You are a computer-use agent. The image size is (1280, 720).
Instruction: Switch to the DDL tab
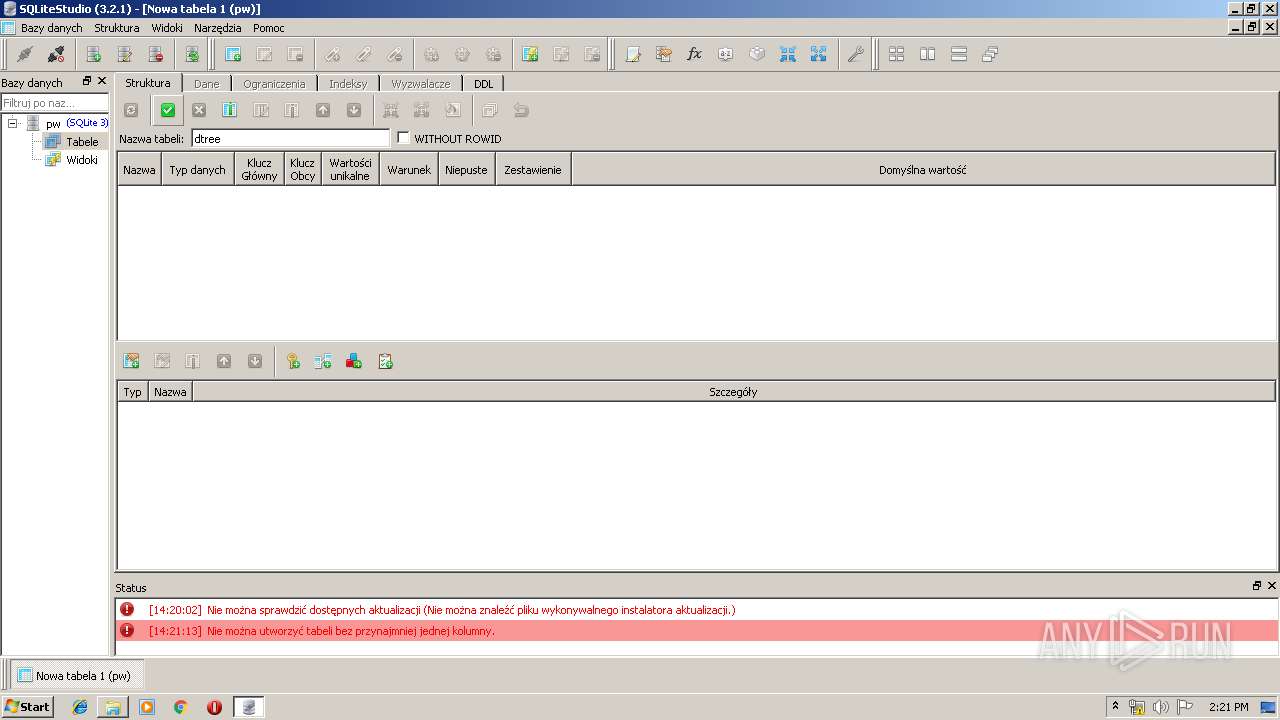point(484,84)
